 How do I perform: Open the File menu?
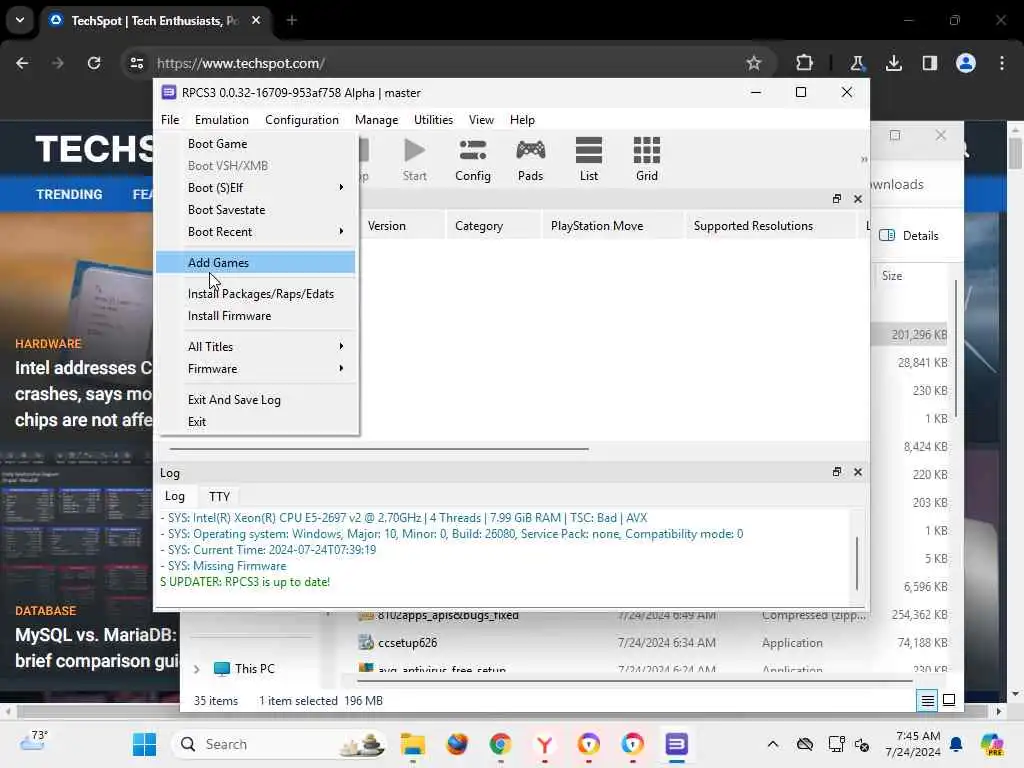click(x=170, y=120)
